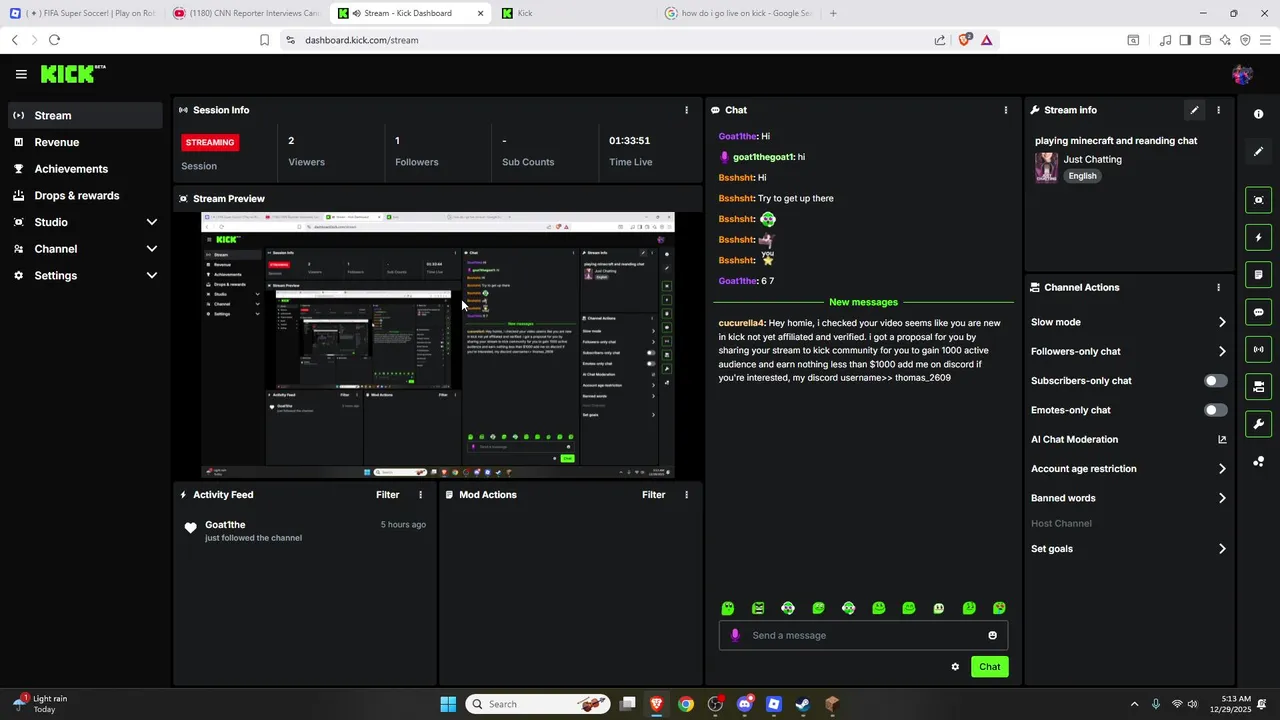Open the Mod Actions Filter dropdown

(x=653, y=495)
